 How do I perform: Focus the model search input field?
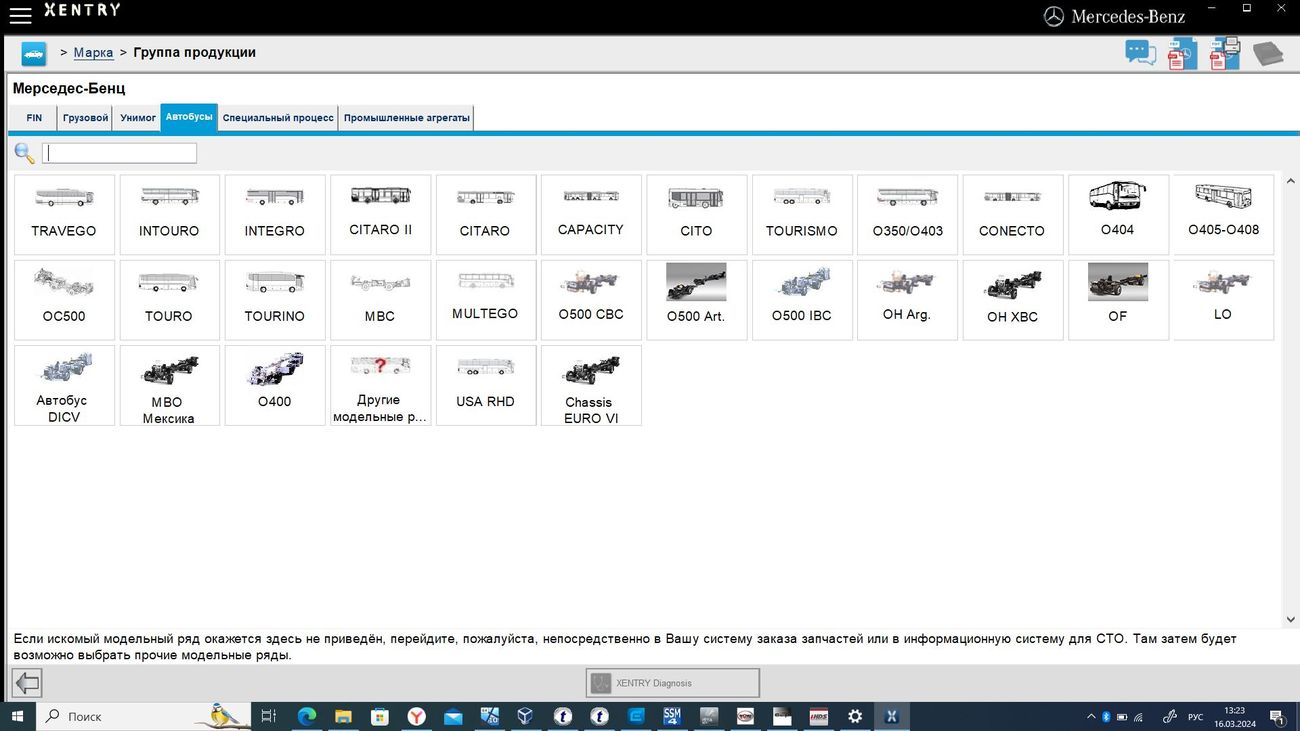pyautogui.click(x=119, y=153)
